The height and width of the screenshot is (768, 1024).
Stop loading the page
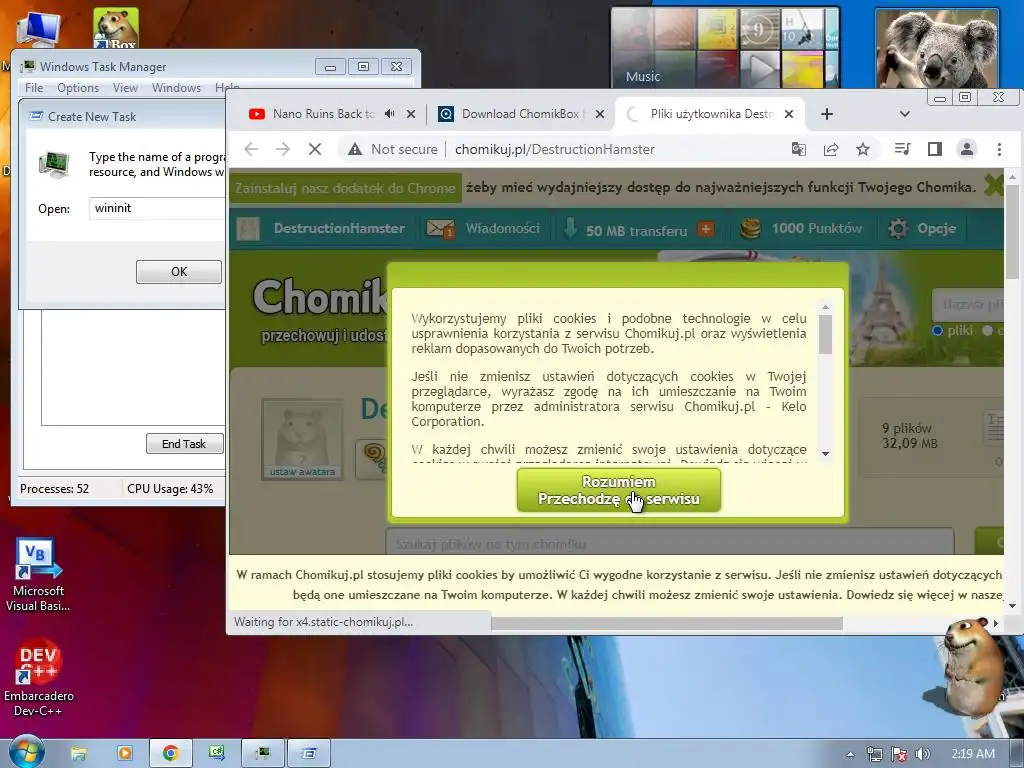[315, 149]
